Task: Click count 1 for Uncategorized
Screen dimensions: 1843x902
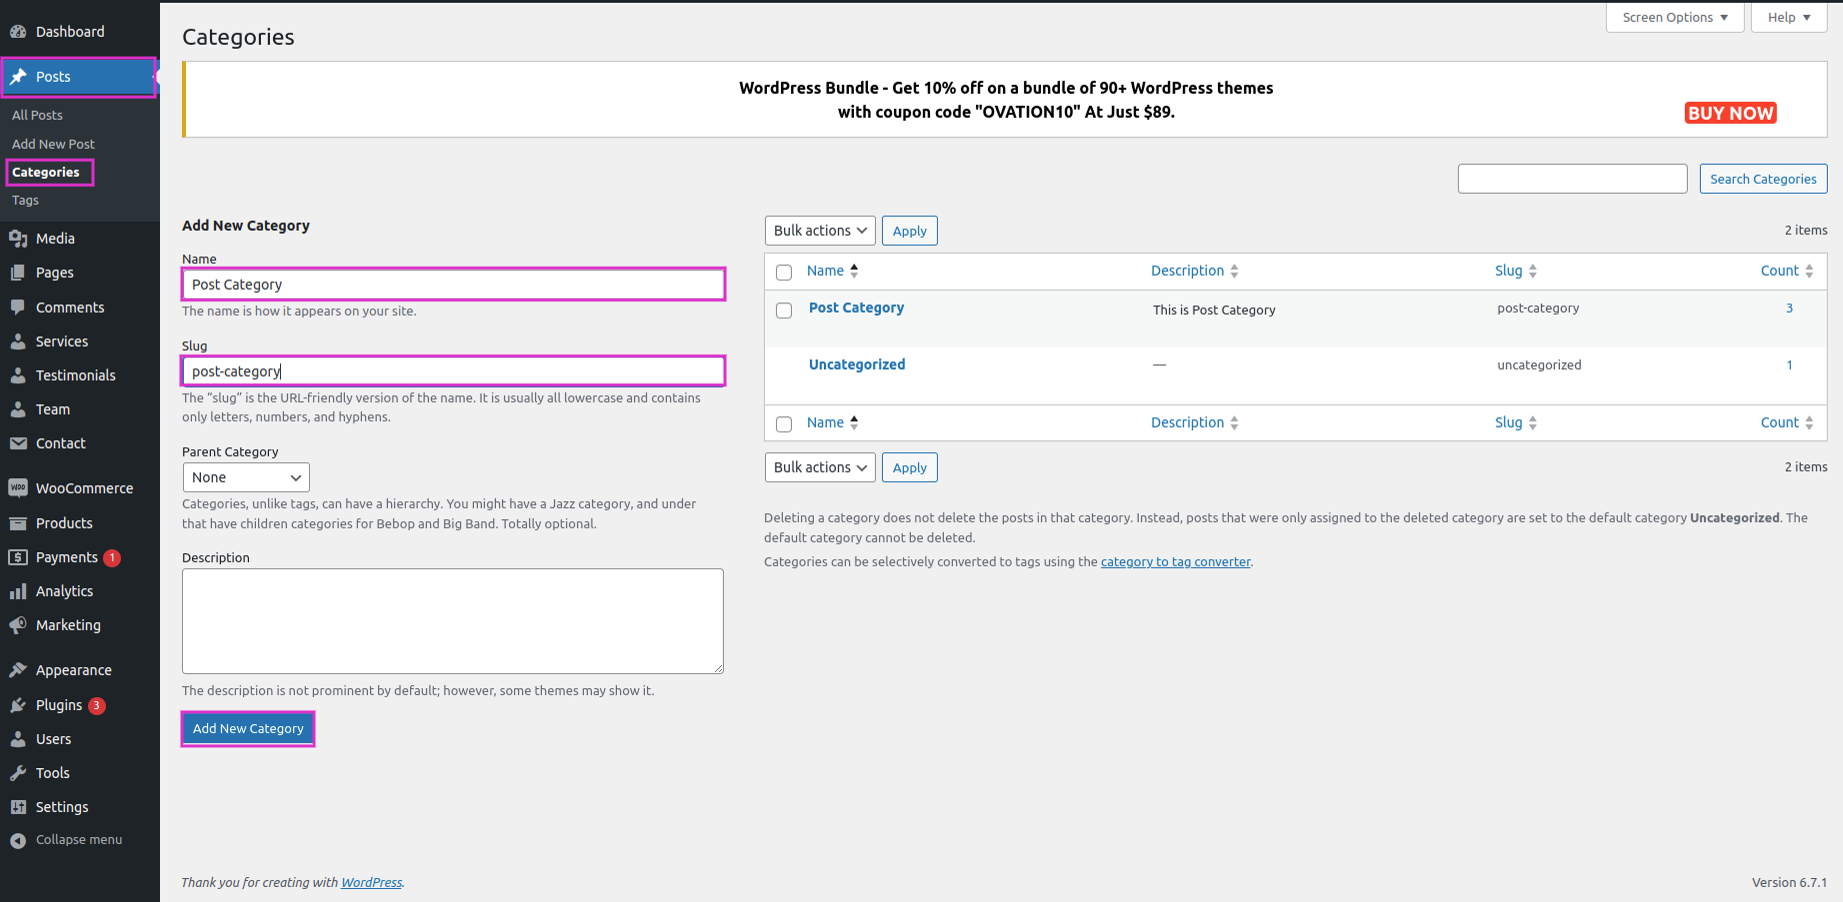Action: pos(1789,365)
